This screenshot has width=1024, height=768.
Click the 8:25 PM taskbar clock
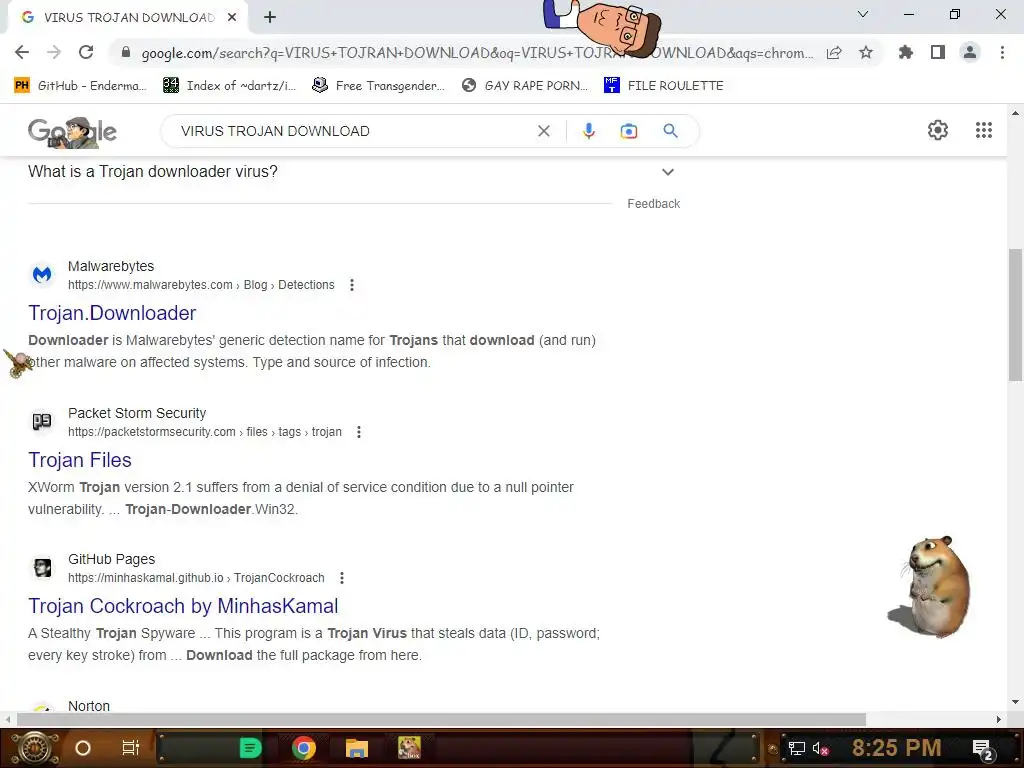[x=896, y=748]
